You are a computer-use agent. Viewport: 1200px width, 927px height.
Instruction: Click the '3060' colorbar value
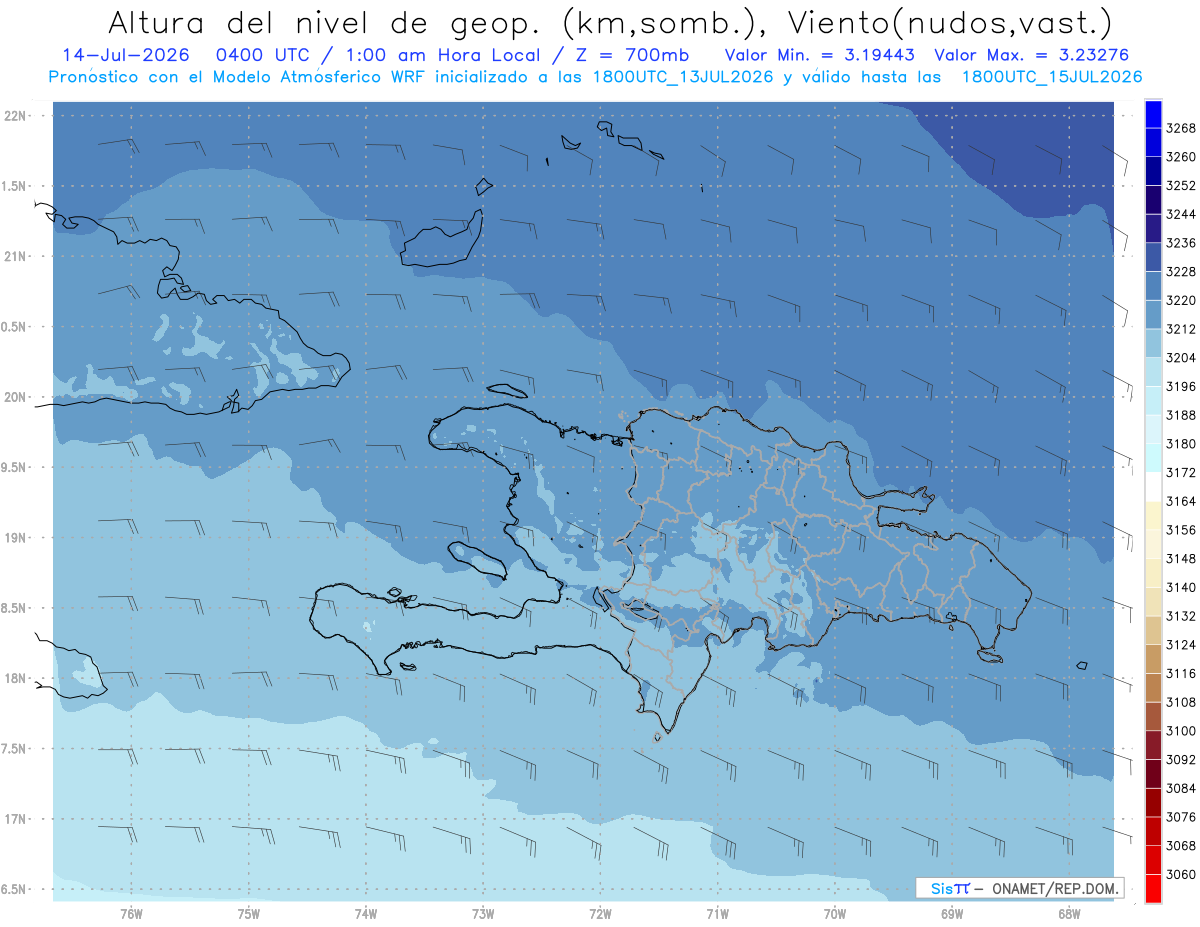tap(1180, 874)
